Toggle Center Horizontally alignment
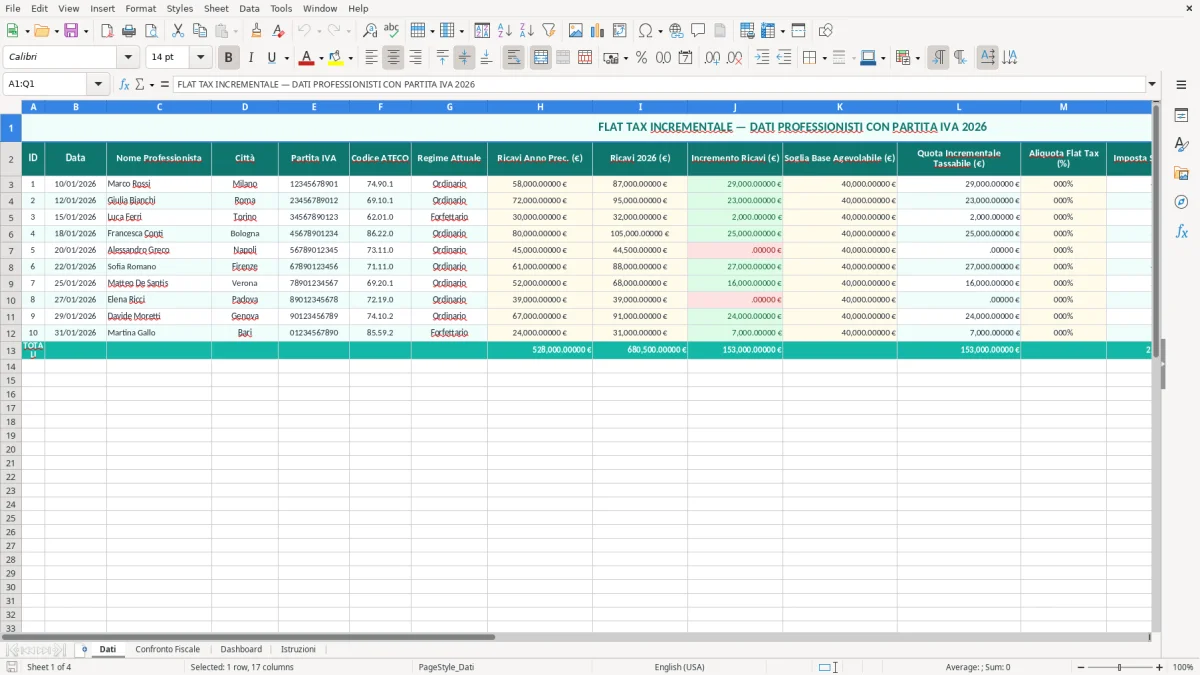 click(393, 58)
